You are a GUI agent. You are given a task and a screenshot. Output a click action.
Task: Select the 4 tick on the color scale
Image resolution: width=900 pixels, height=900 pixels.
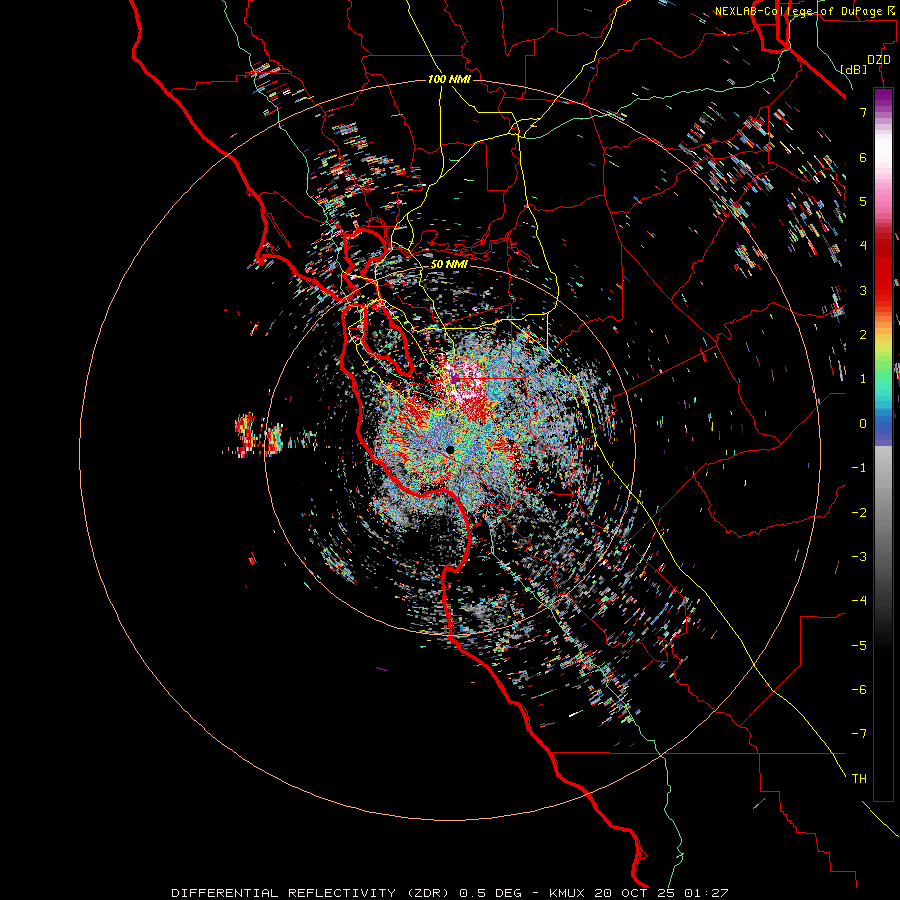coord(863,246)
